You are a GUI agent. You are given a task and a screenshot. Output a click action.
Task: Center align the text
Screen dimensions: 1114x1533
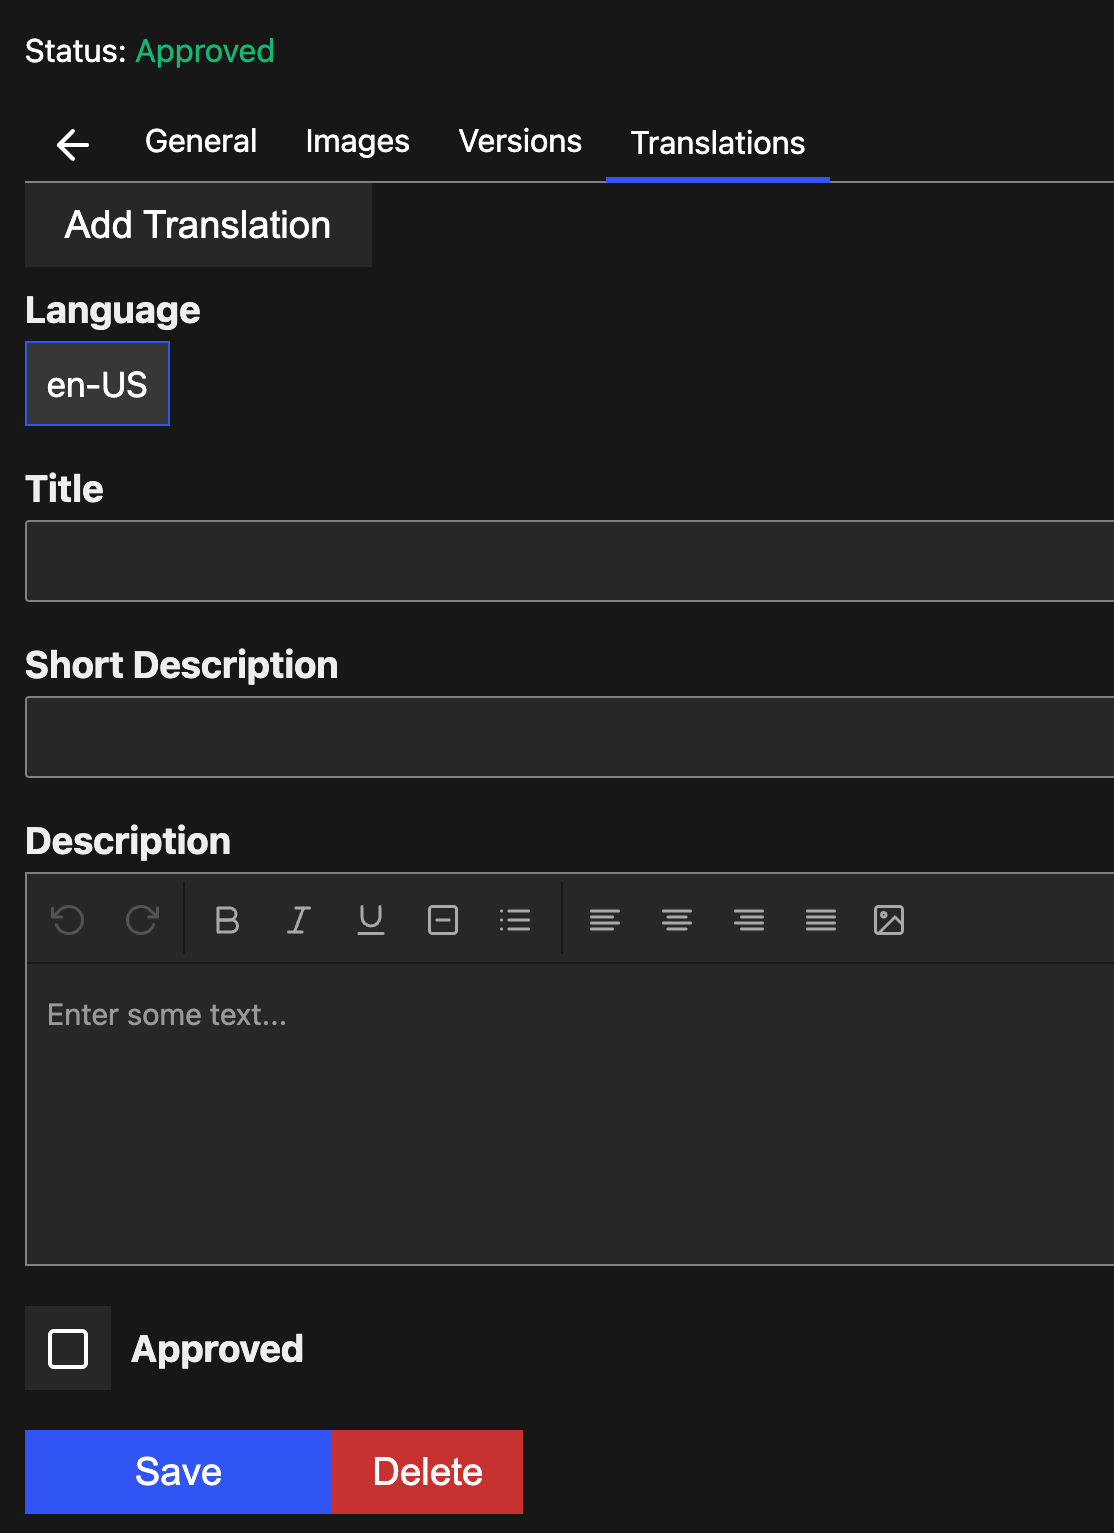pyautogui.click(x=677, y=919)
